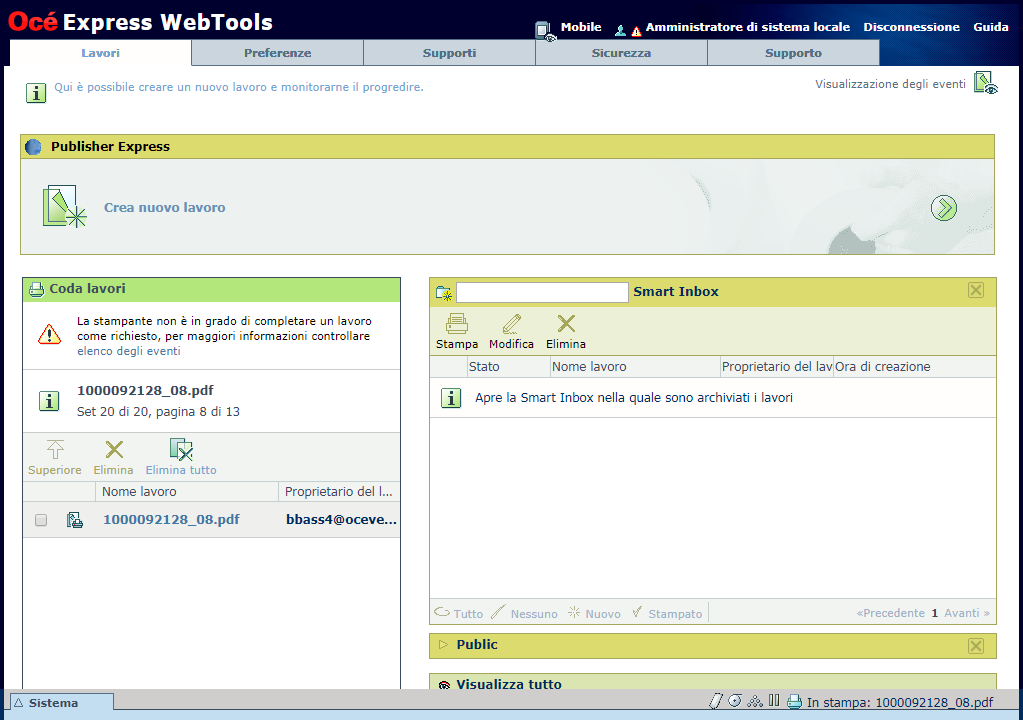The image size is (1023, 720).
Task: Open the Visualizzazione degli eventi icon
Action: pos(985,83)
